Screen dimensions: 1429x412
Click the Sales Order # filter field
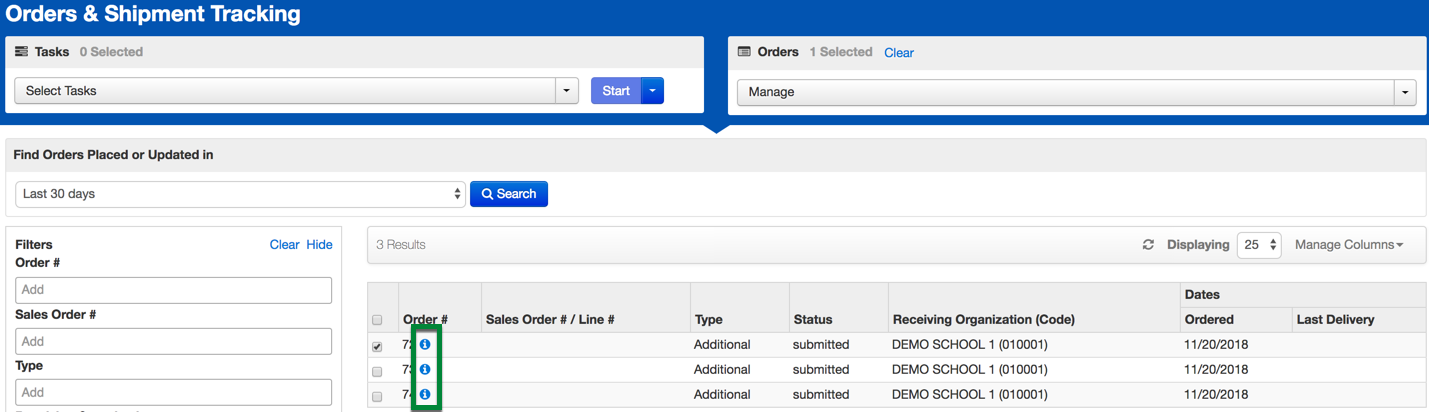click(x=173, y=341)
